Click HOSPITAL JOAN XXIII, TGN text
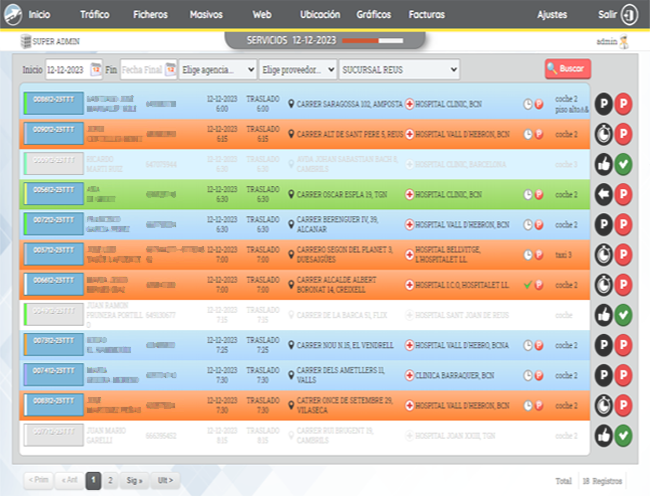650x496 pixels. [x=455, y=436]
